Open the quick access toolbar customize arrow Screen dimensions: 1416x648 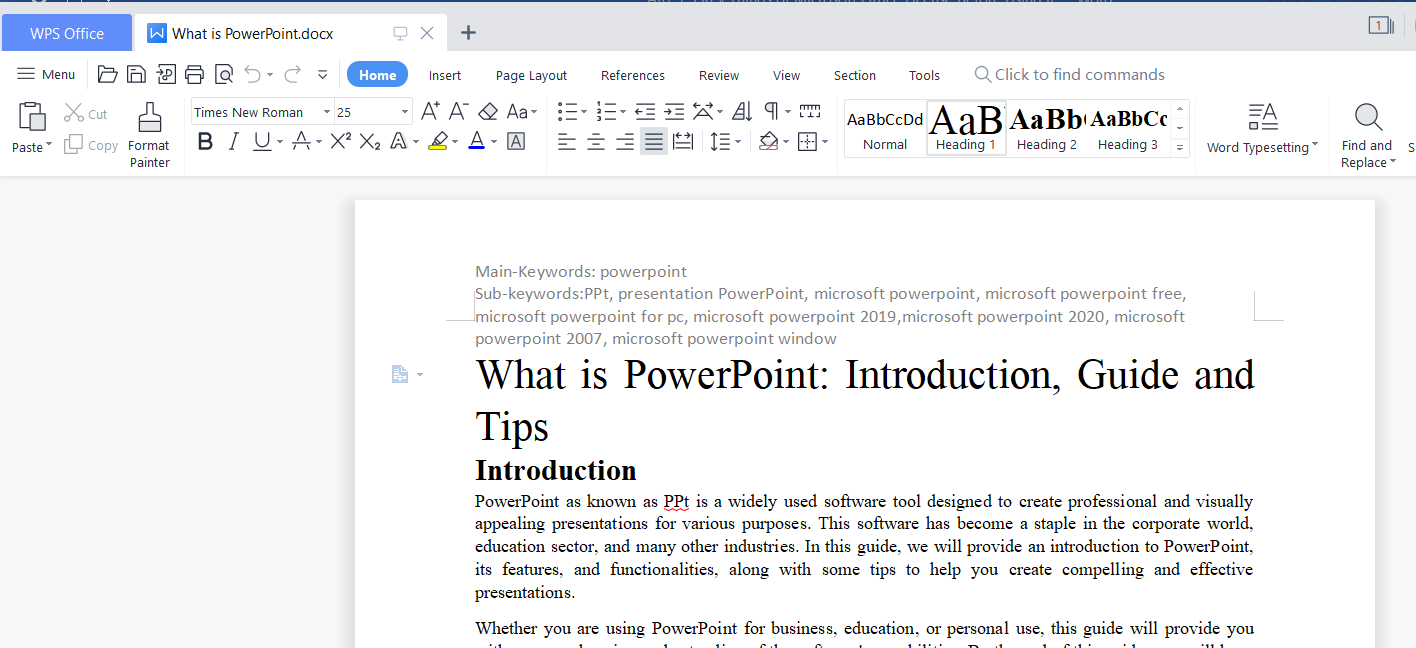coord(322,74)
